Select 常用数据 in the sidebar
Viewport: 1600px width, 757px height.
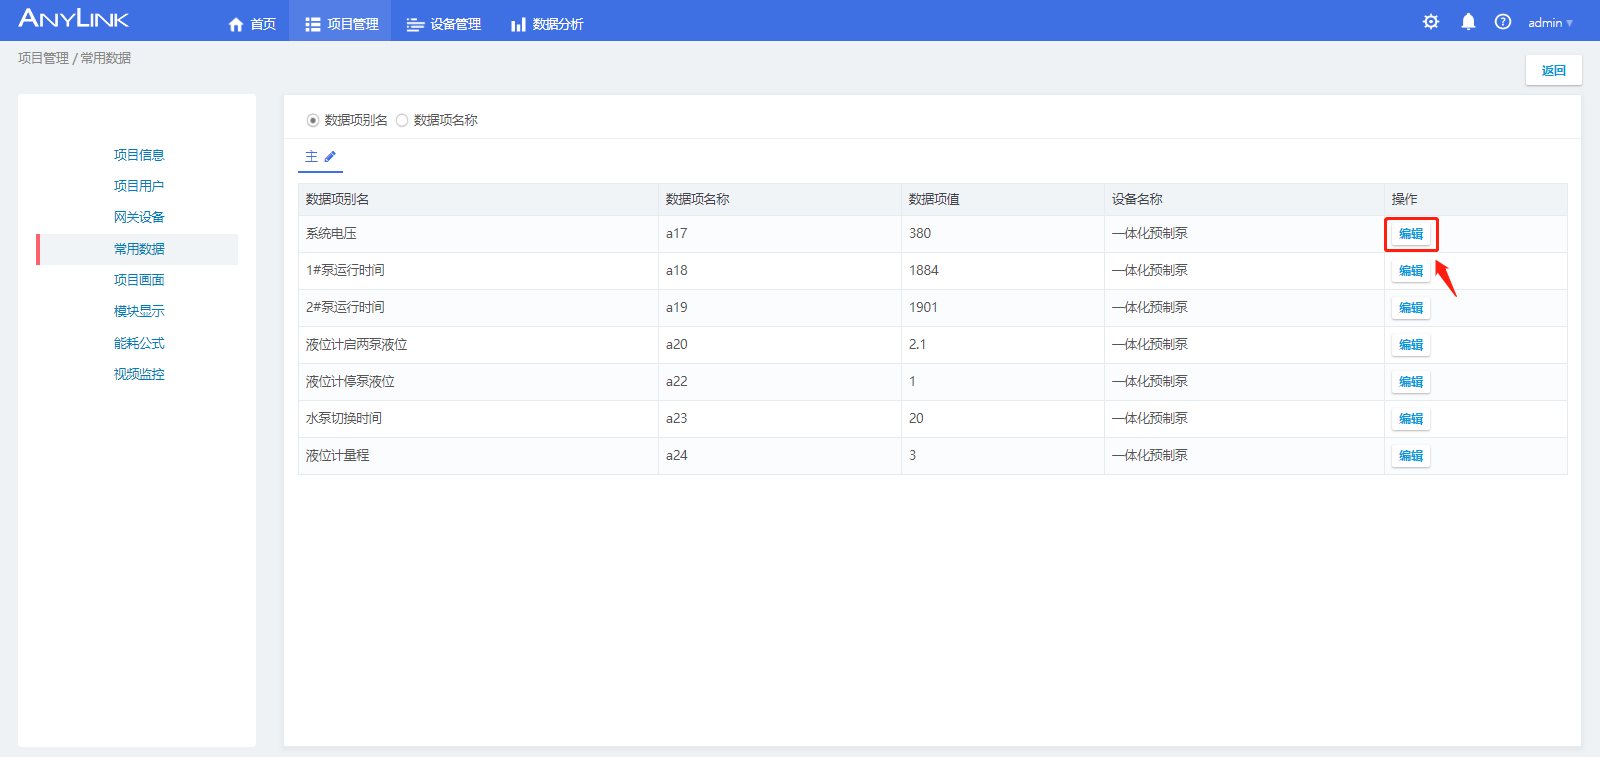coord(139,249)
